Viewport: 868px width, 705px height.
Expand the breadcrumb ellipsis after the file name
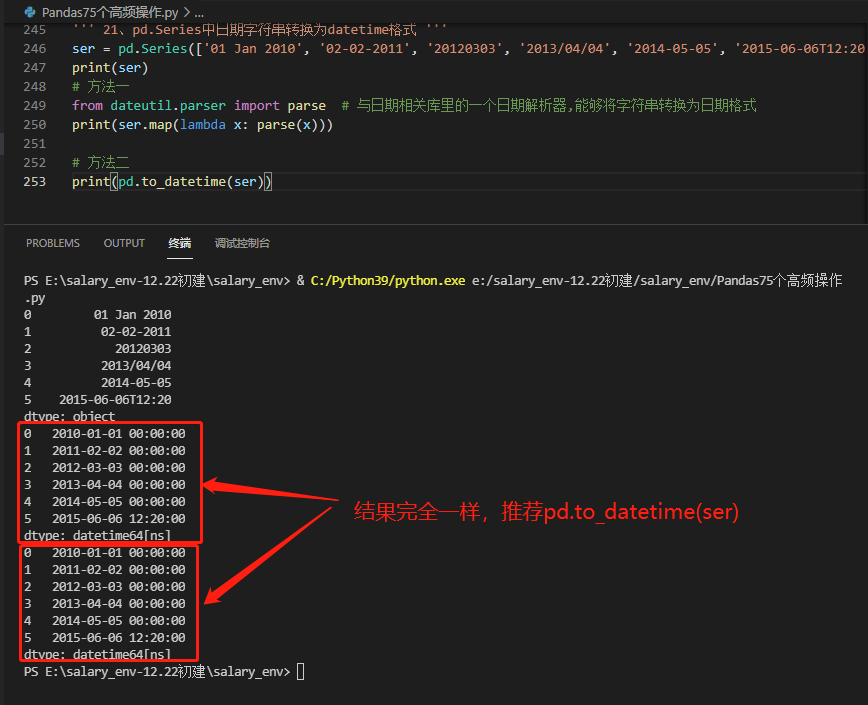click(x=199, y=12)
